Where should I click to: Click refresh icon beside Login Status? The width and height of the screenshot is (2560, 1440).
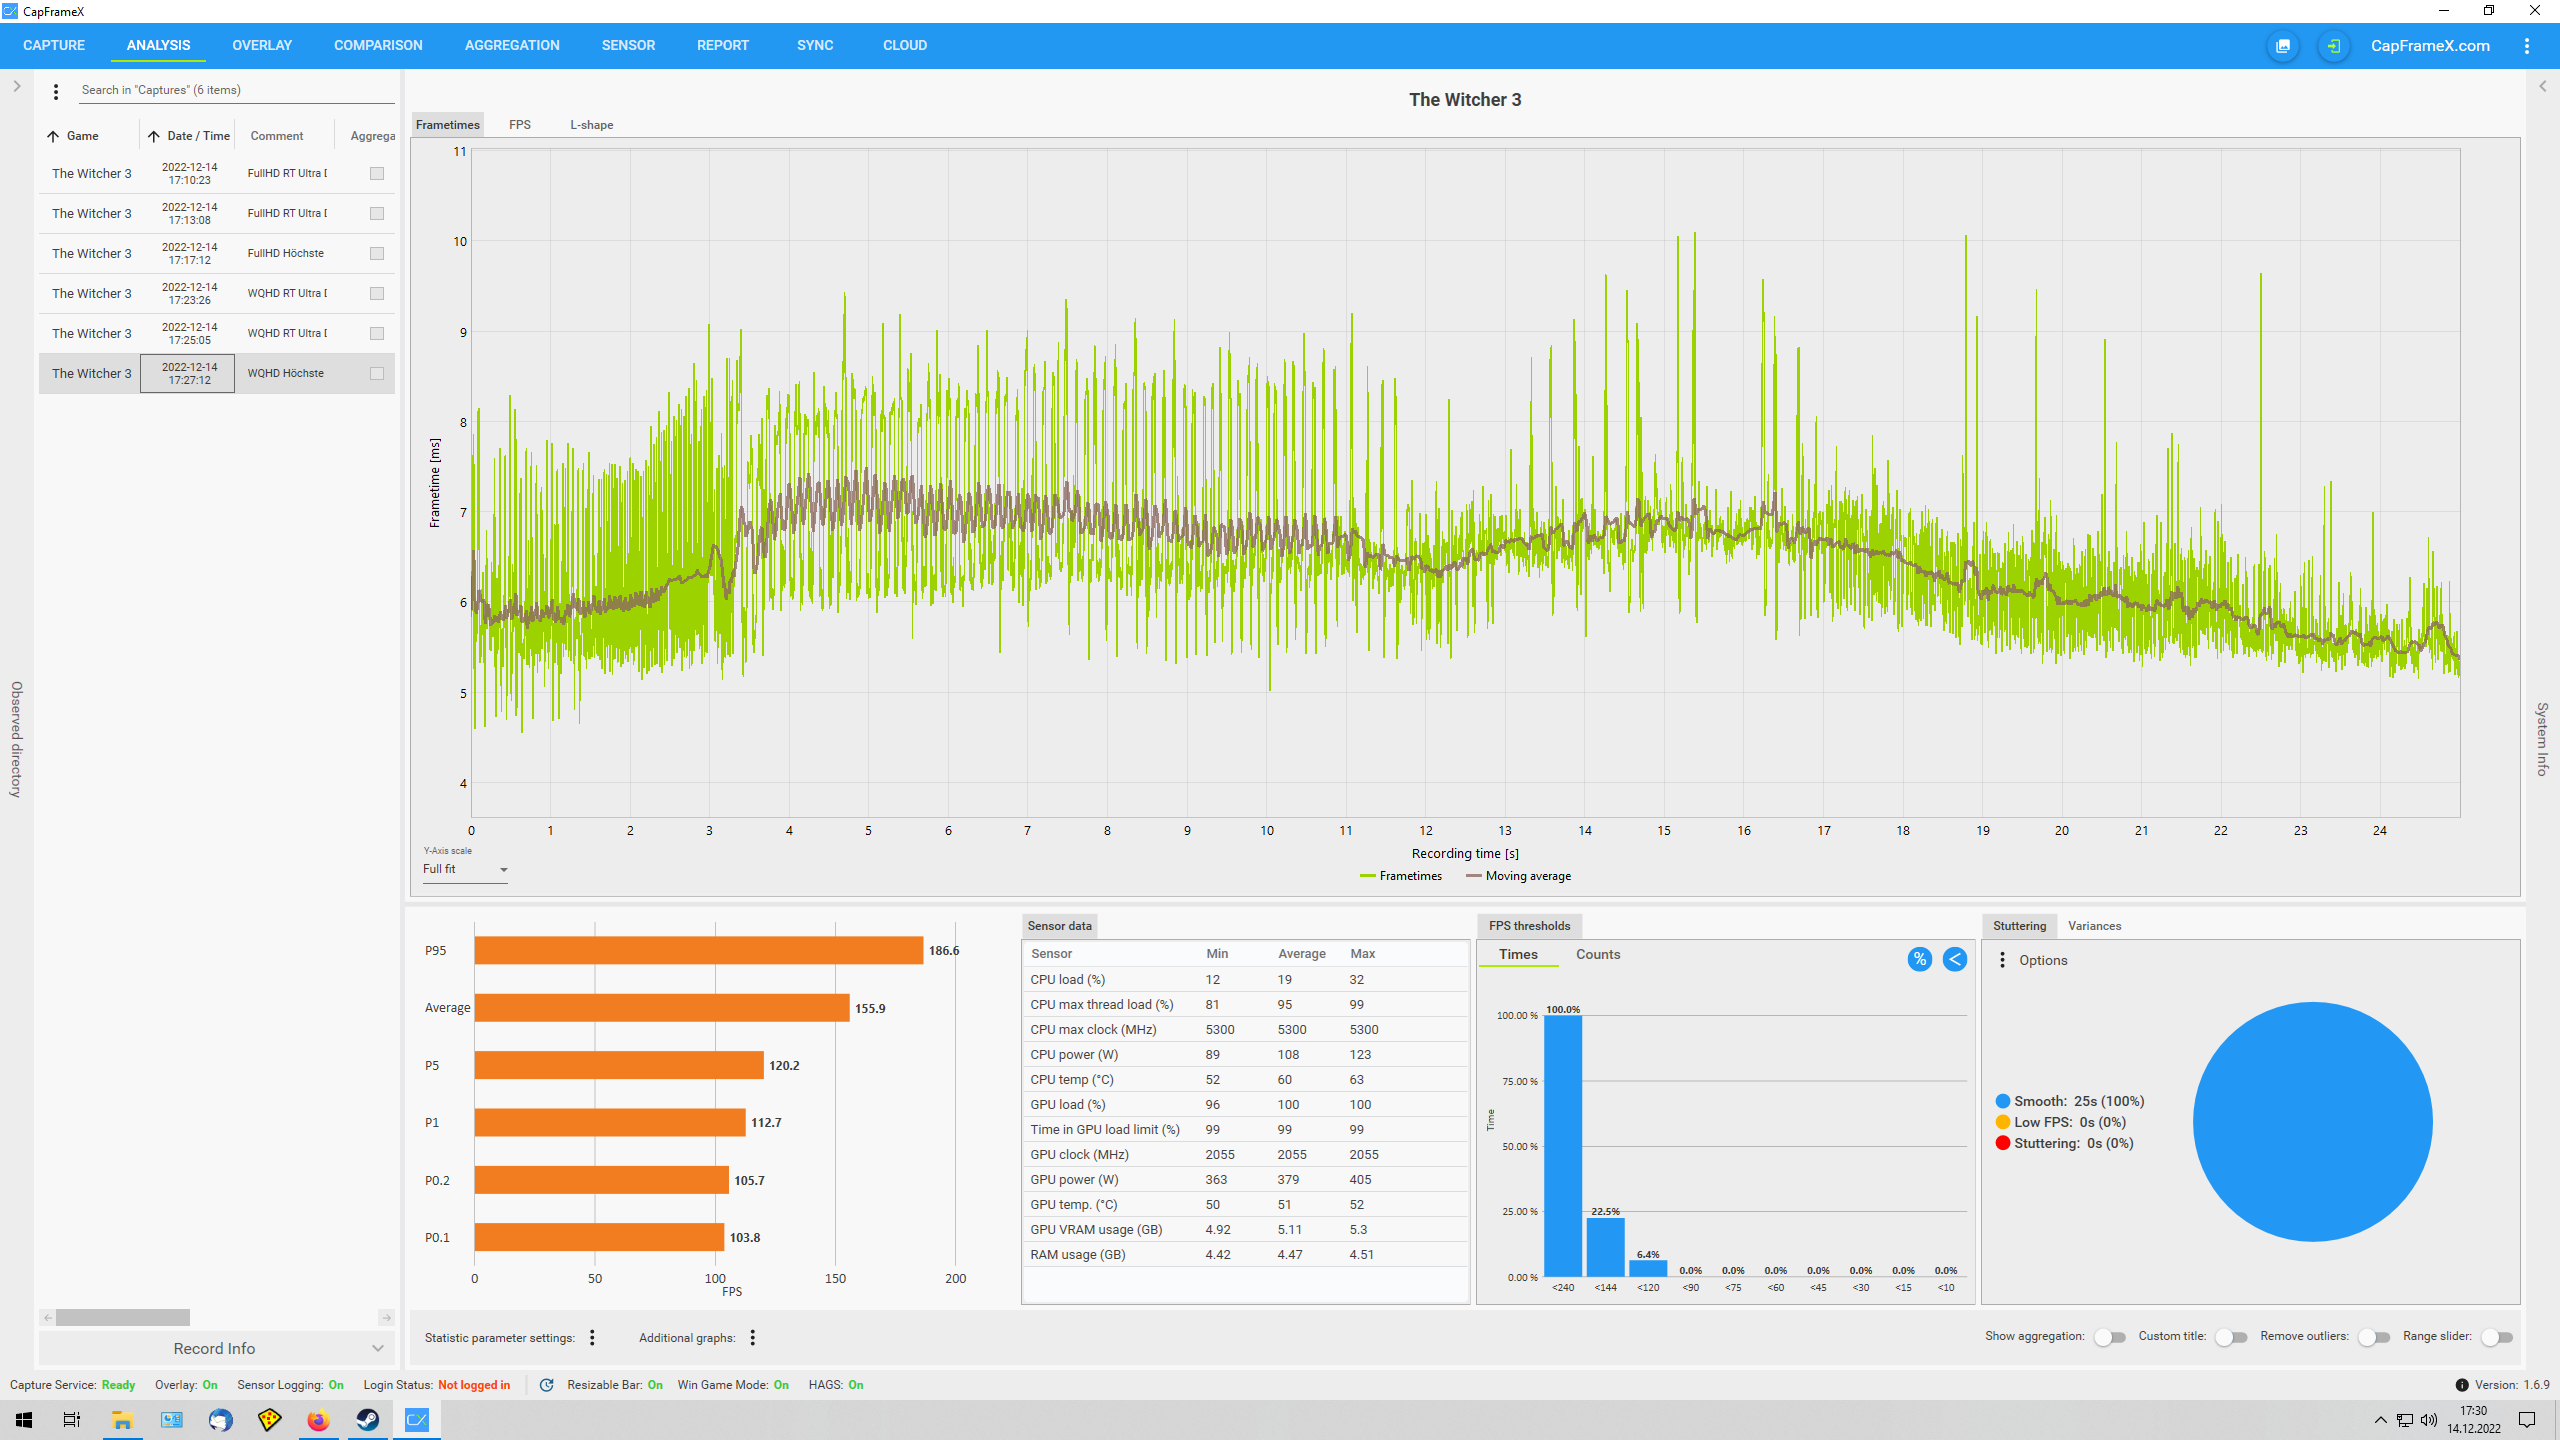(546, 1385)
